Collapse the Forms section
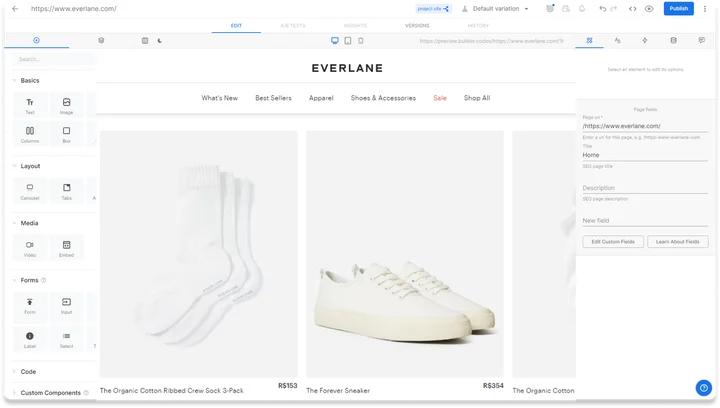Image resolution: width=720 pixels, height=408 pixels. (29, 280)
